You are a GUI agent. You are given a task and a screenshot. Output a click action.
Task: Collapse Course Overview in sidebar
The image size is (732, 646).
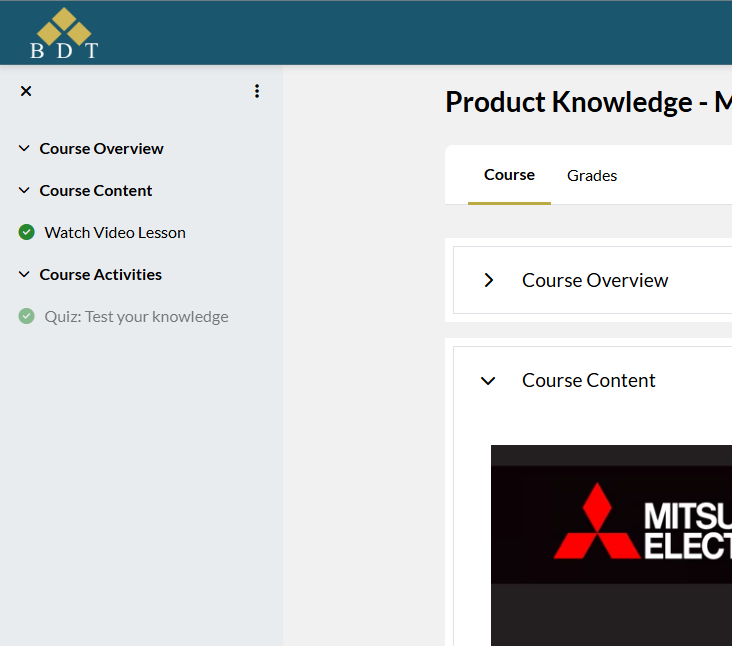[x=24, y=148]
